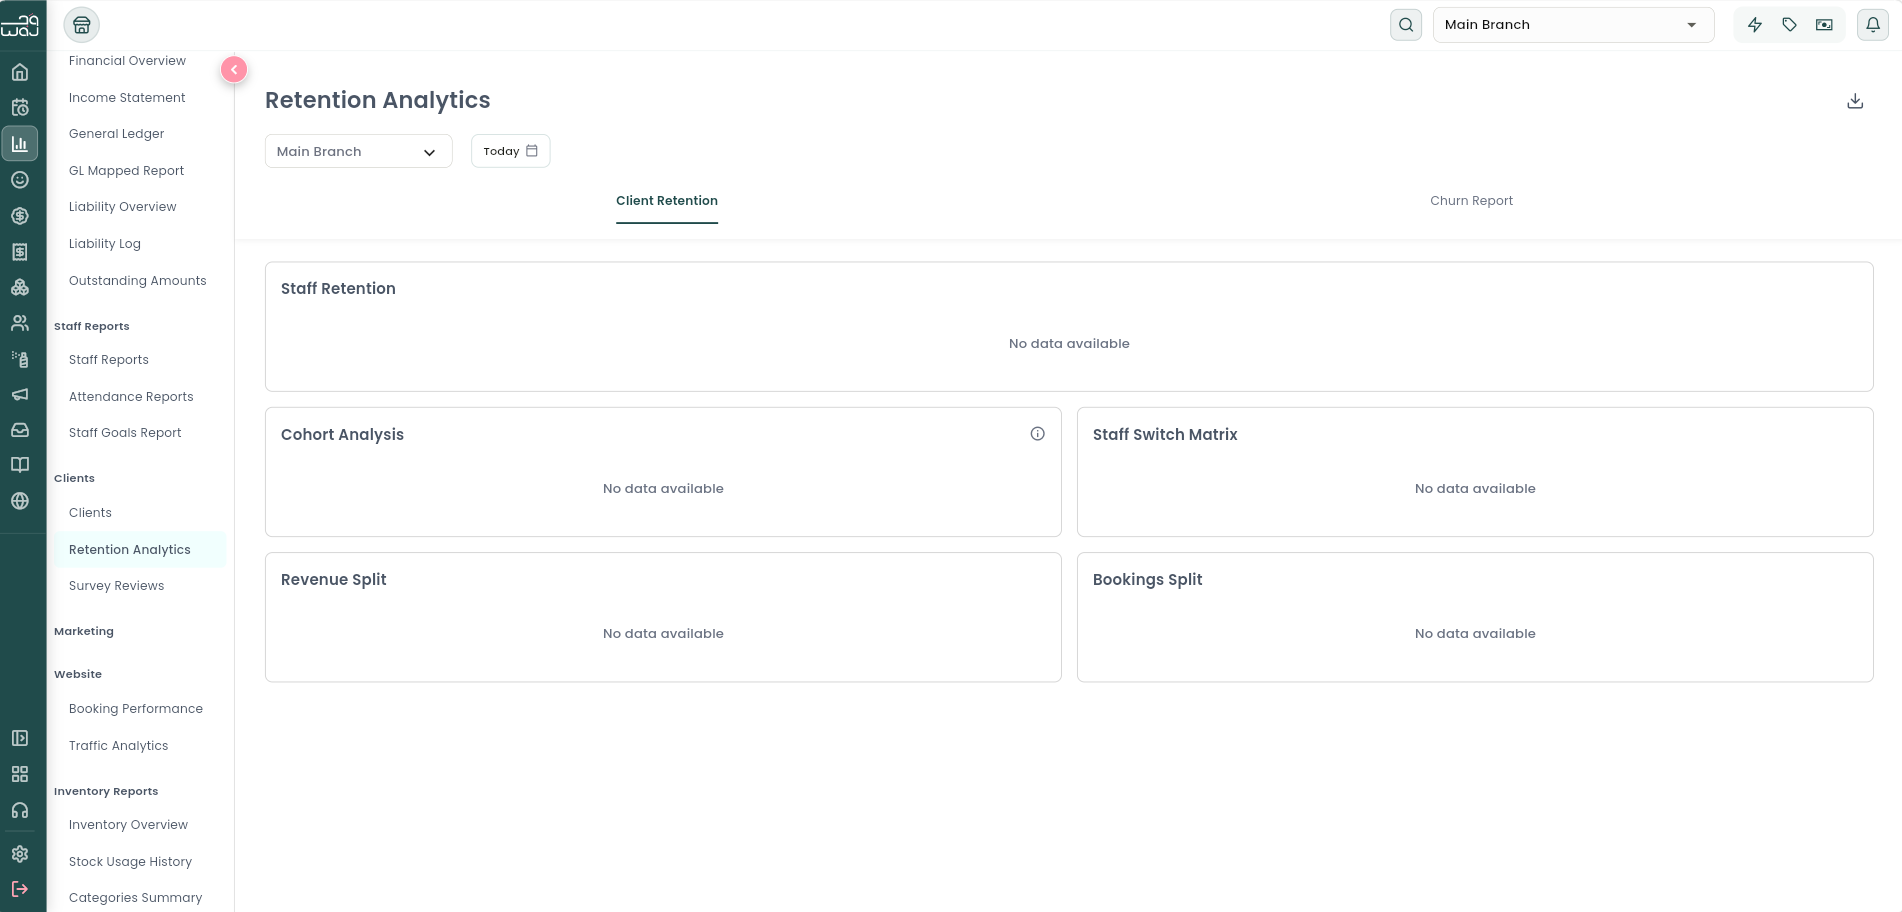This screenshot has height=912, width=1902.
Task: Click the download report icon
Action: click(1855, 101)
